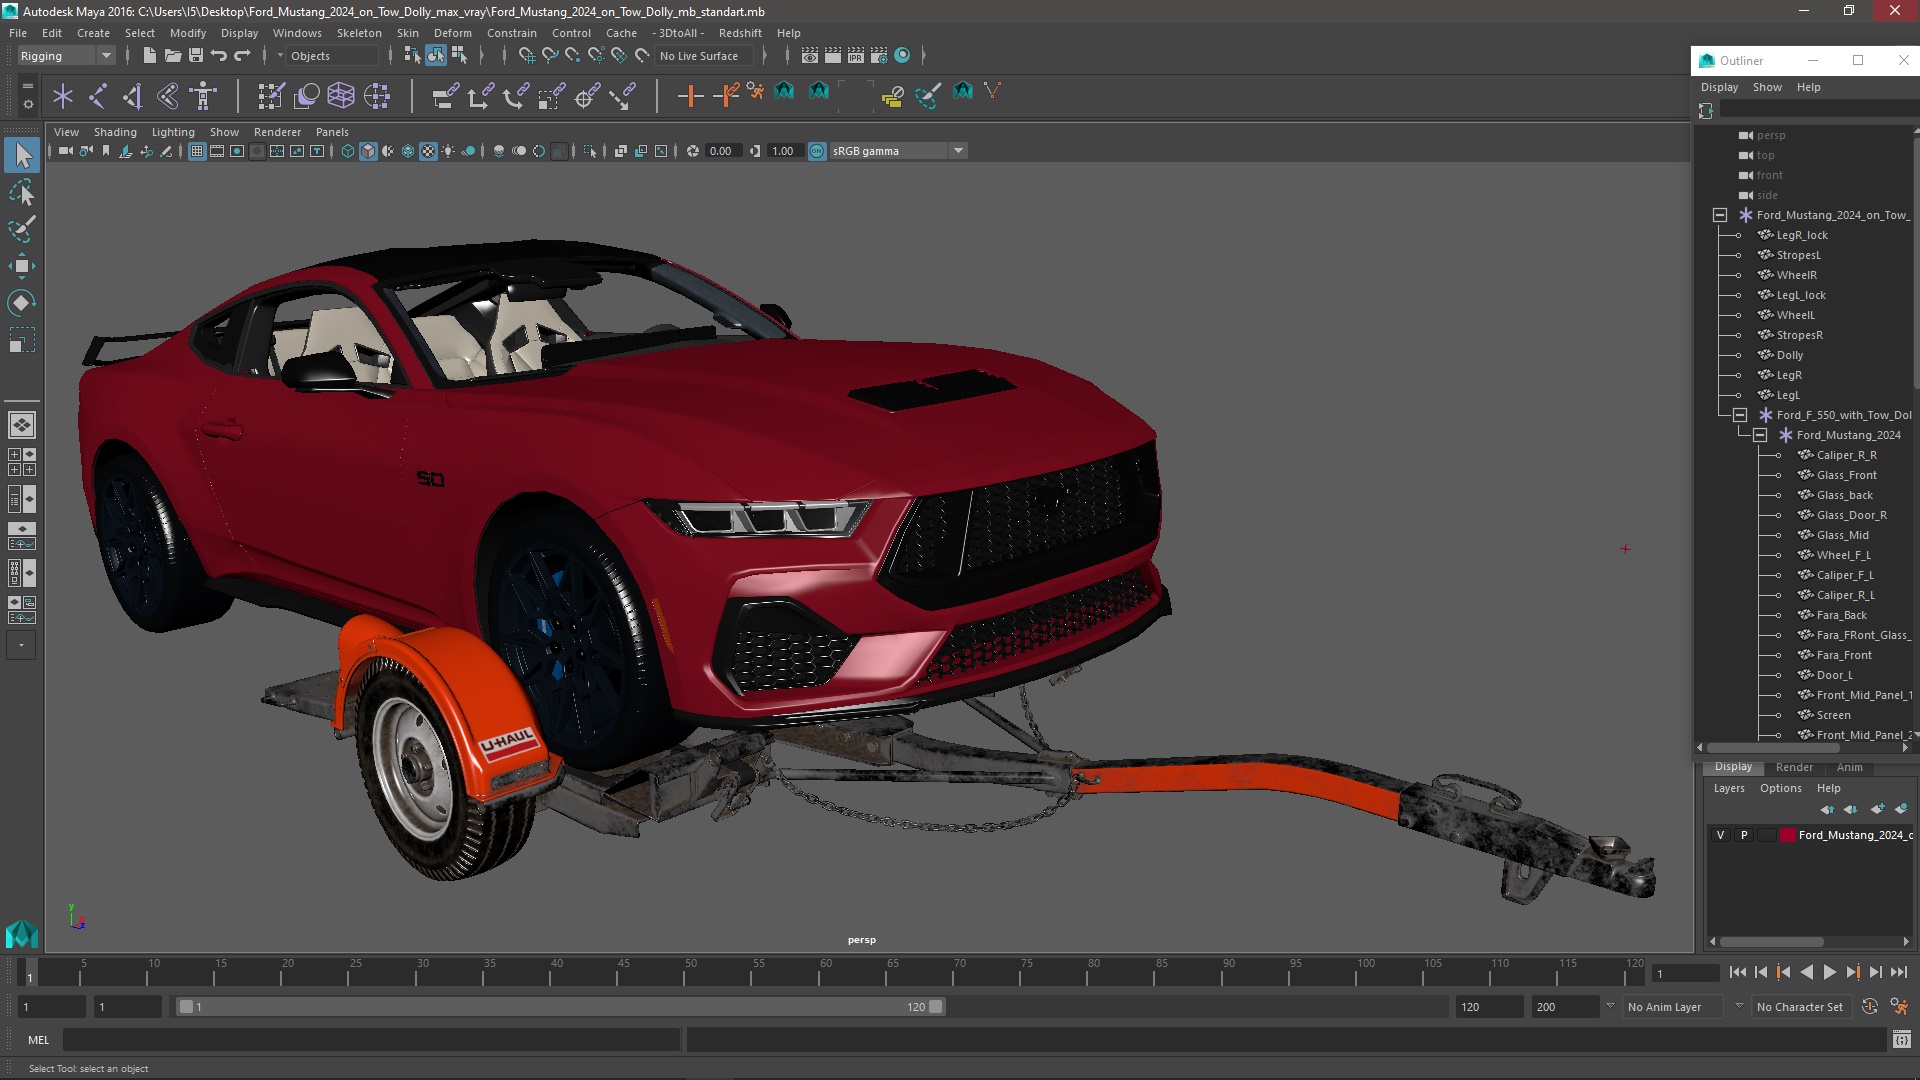Click frame 60 on the timeline

(x=826, y=972)
